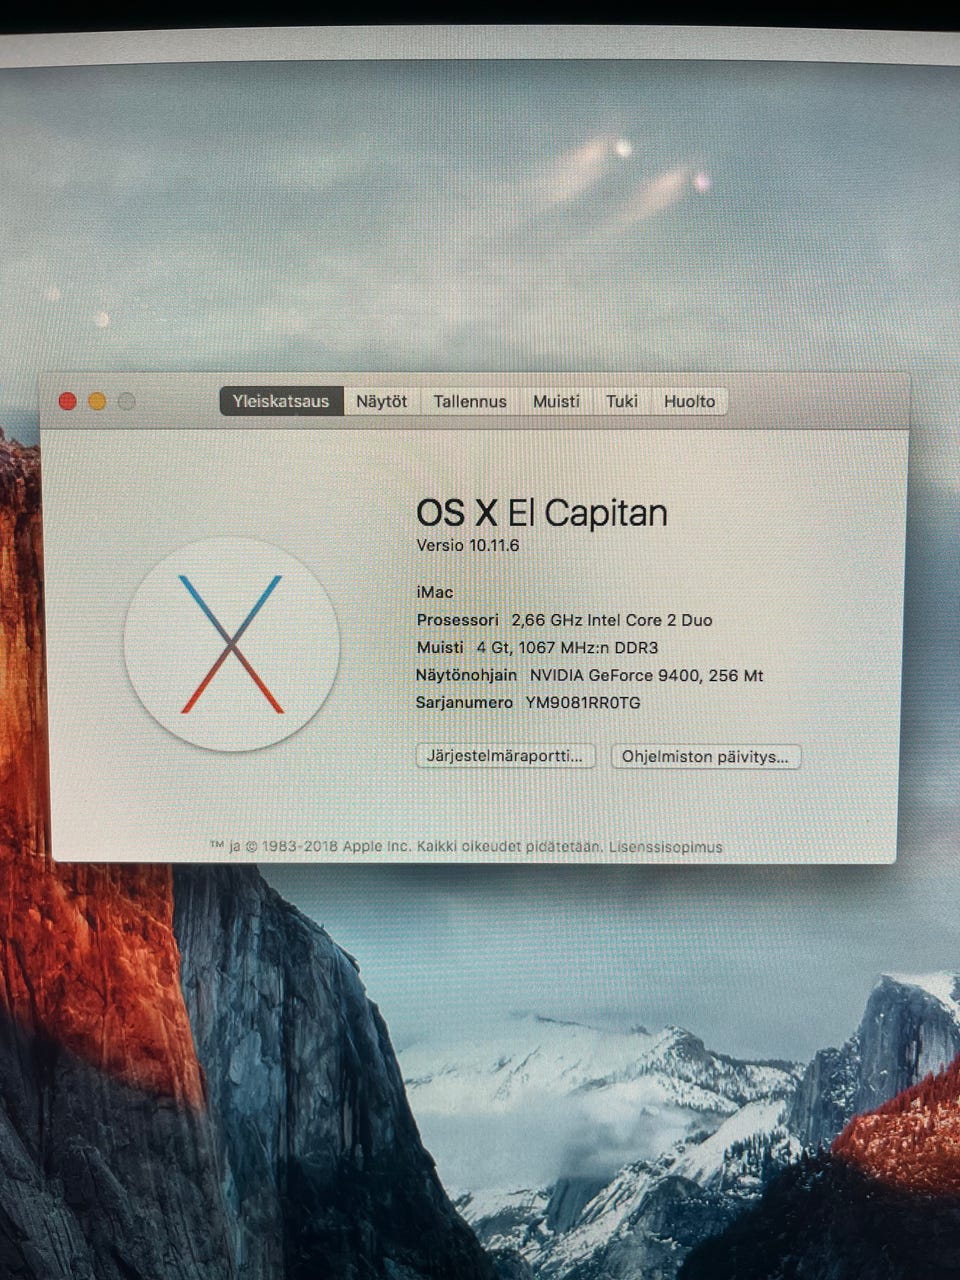Viewport: 960px width, 1280px height.
Task: Click the greyed-out zoom window button
Action: pyautogui.click(x=126, y=401)
